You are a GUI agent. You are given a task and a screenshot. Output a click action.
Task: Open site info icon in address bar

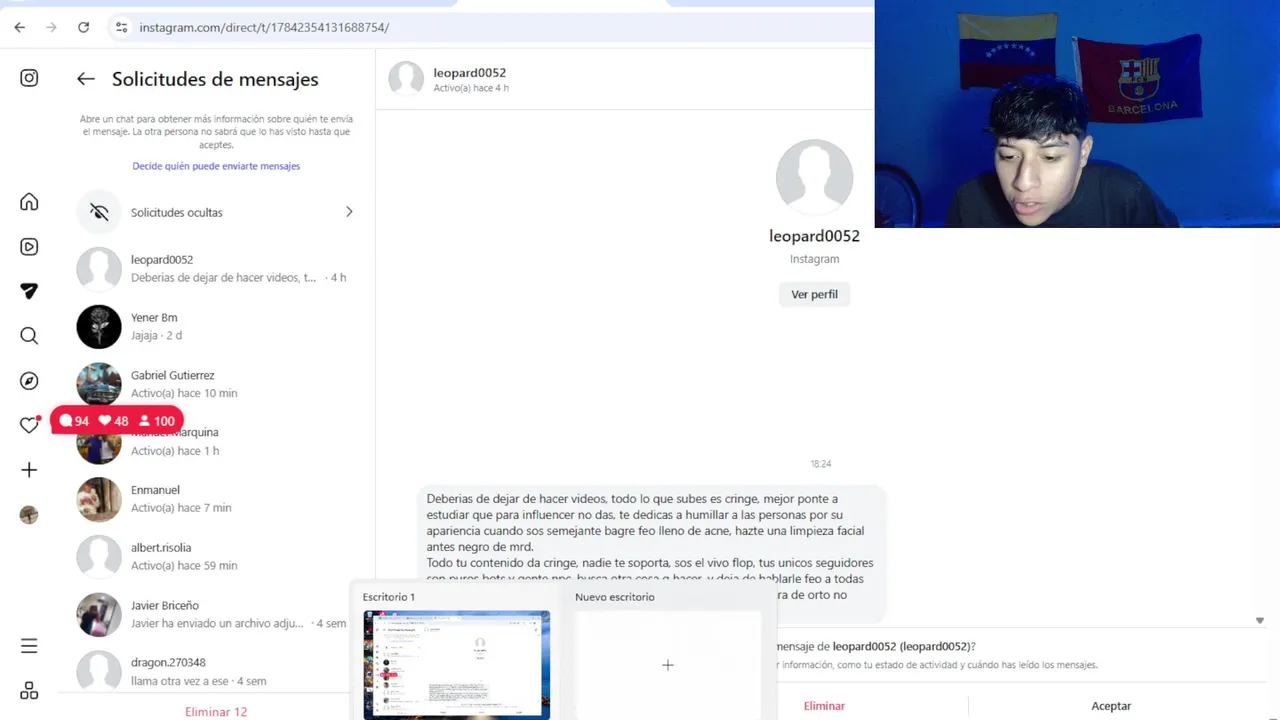click(x=121, y=27)
